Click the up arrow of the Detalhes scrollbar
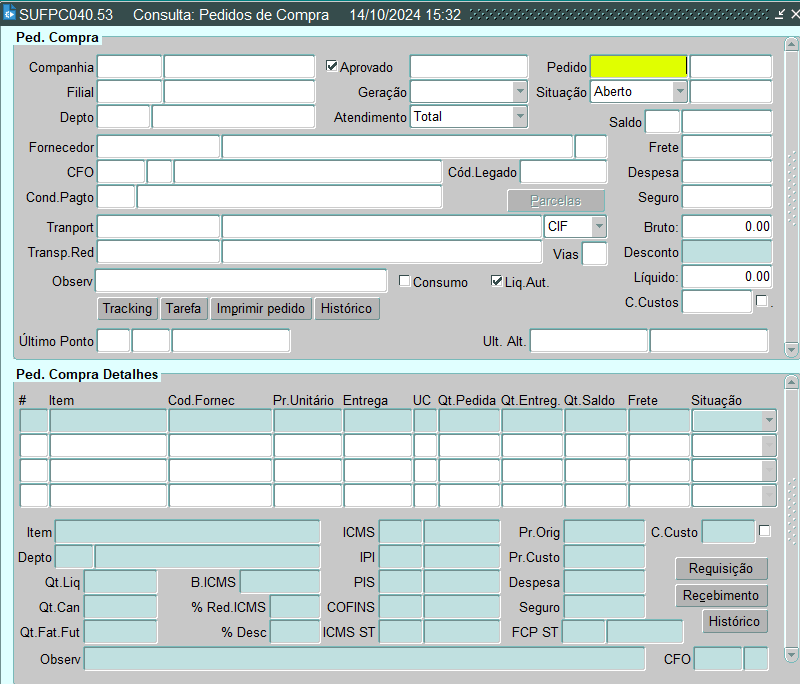Viewport: 800px width, 684px height. [x=792, y=383]
